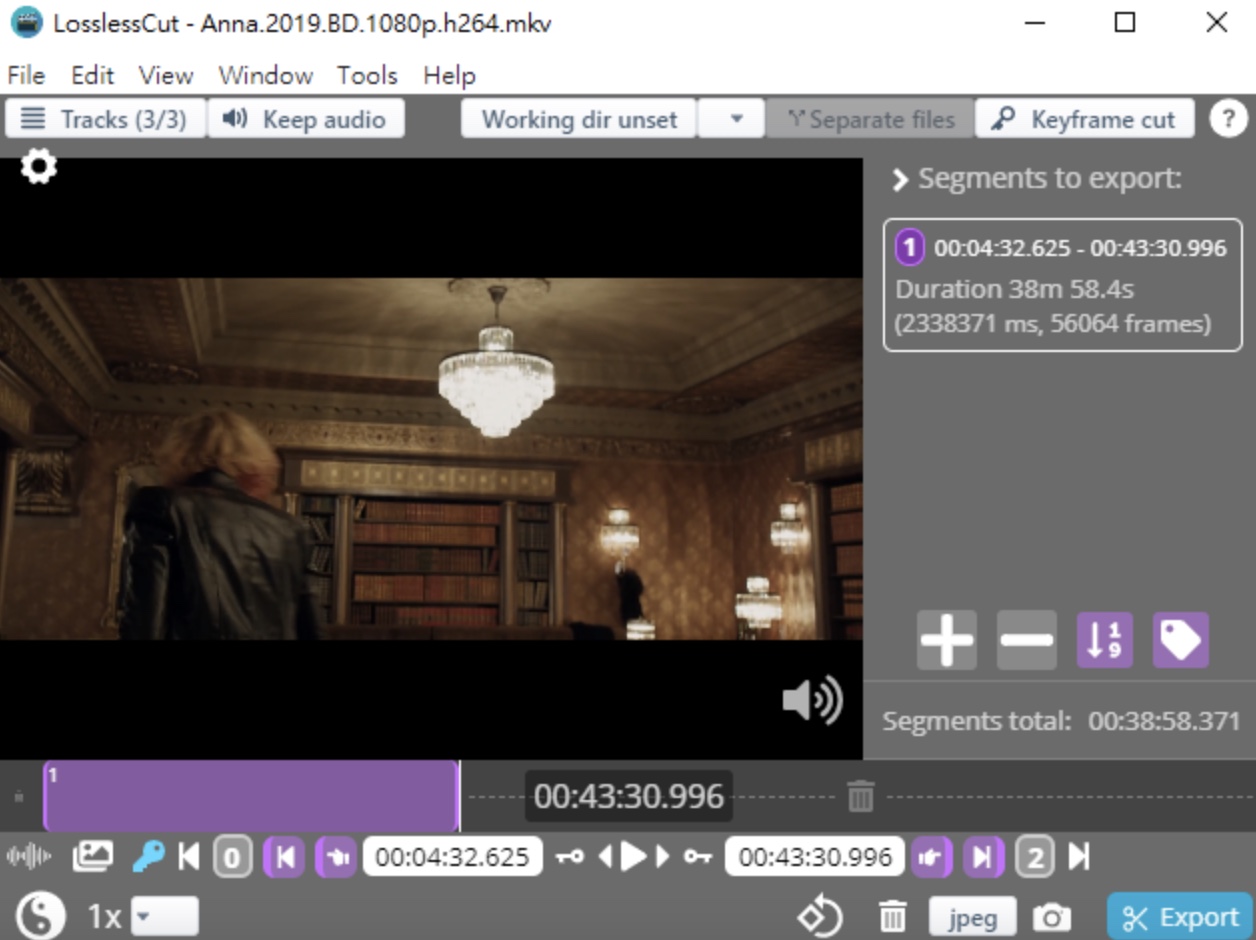Label the segment with the tag icon

pos(1181,639)
